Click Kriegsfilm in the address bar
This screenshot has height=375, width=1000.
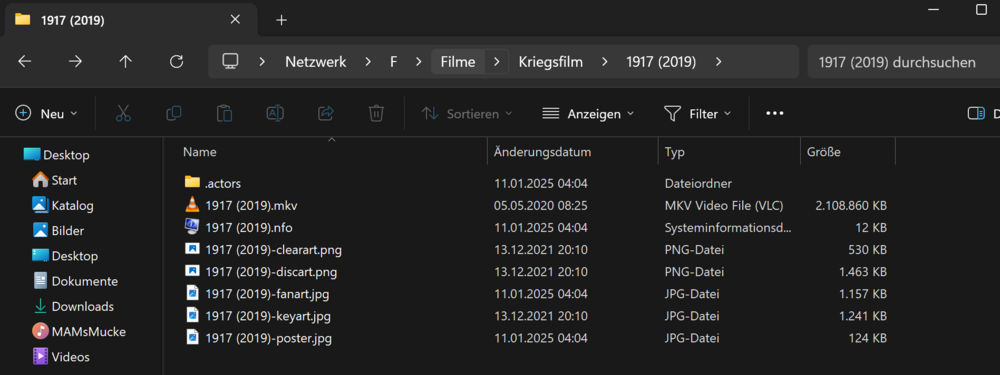550,62
